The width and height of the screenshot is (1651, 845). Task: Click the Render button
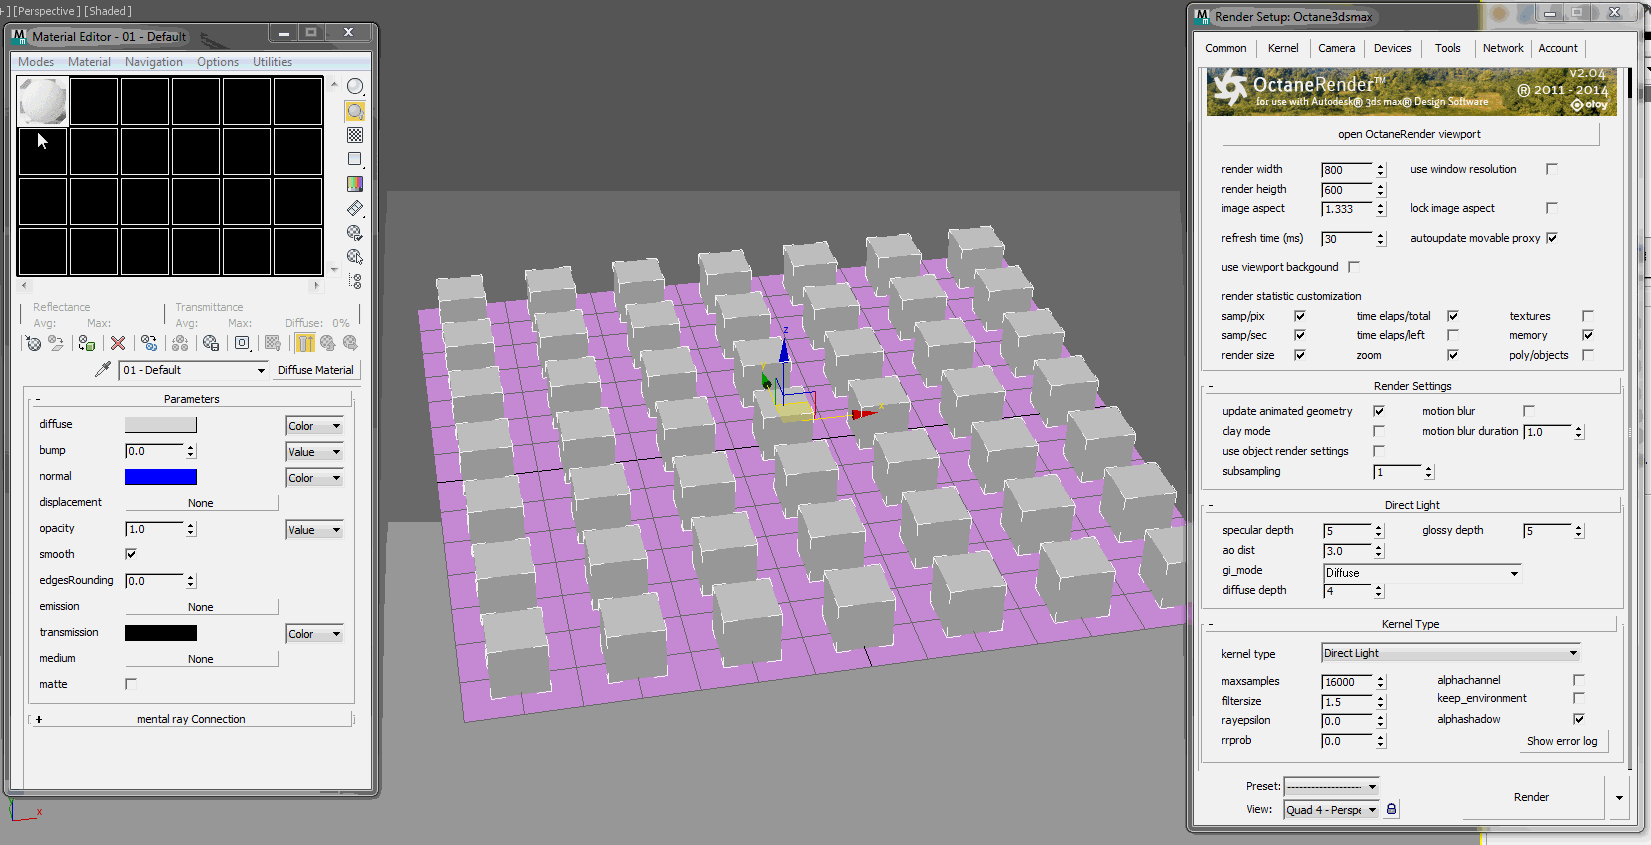pyautogui.click(x=1531, y=797)
